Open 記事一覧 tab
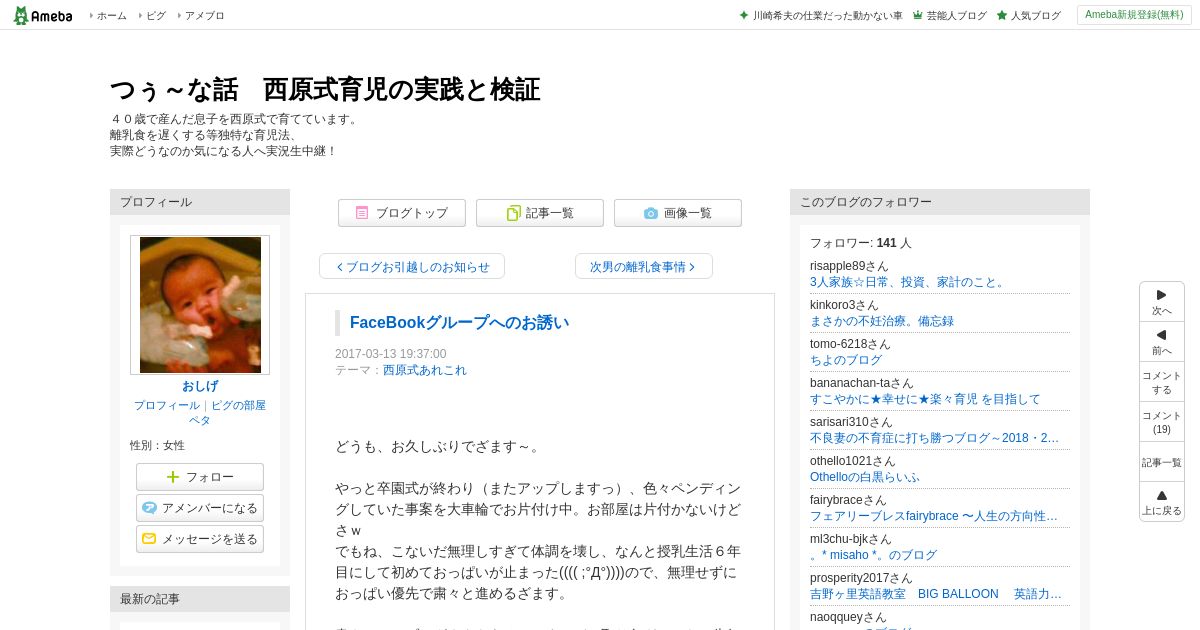Viewport: 1200px width, 630px height. [x=540, y=213]
